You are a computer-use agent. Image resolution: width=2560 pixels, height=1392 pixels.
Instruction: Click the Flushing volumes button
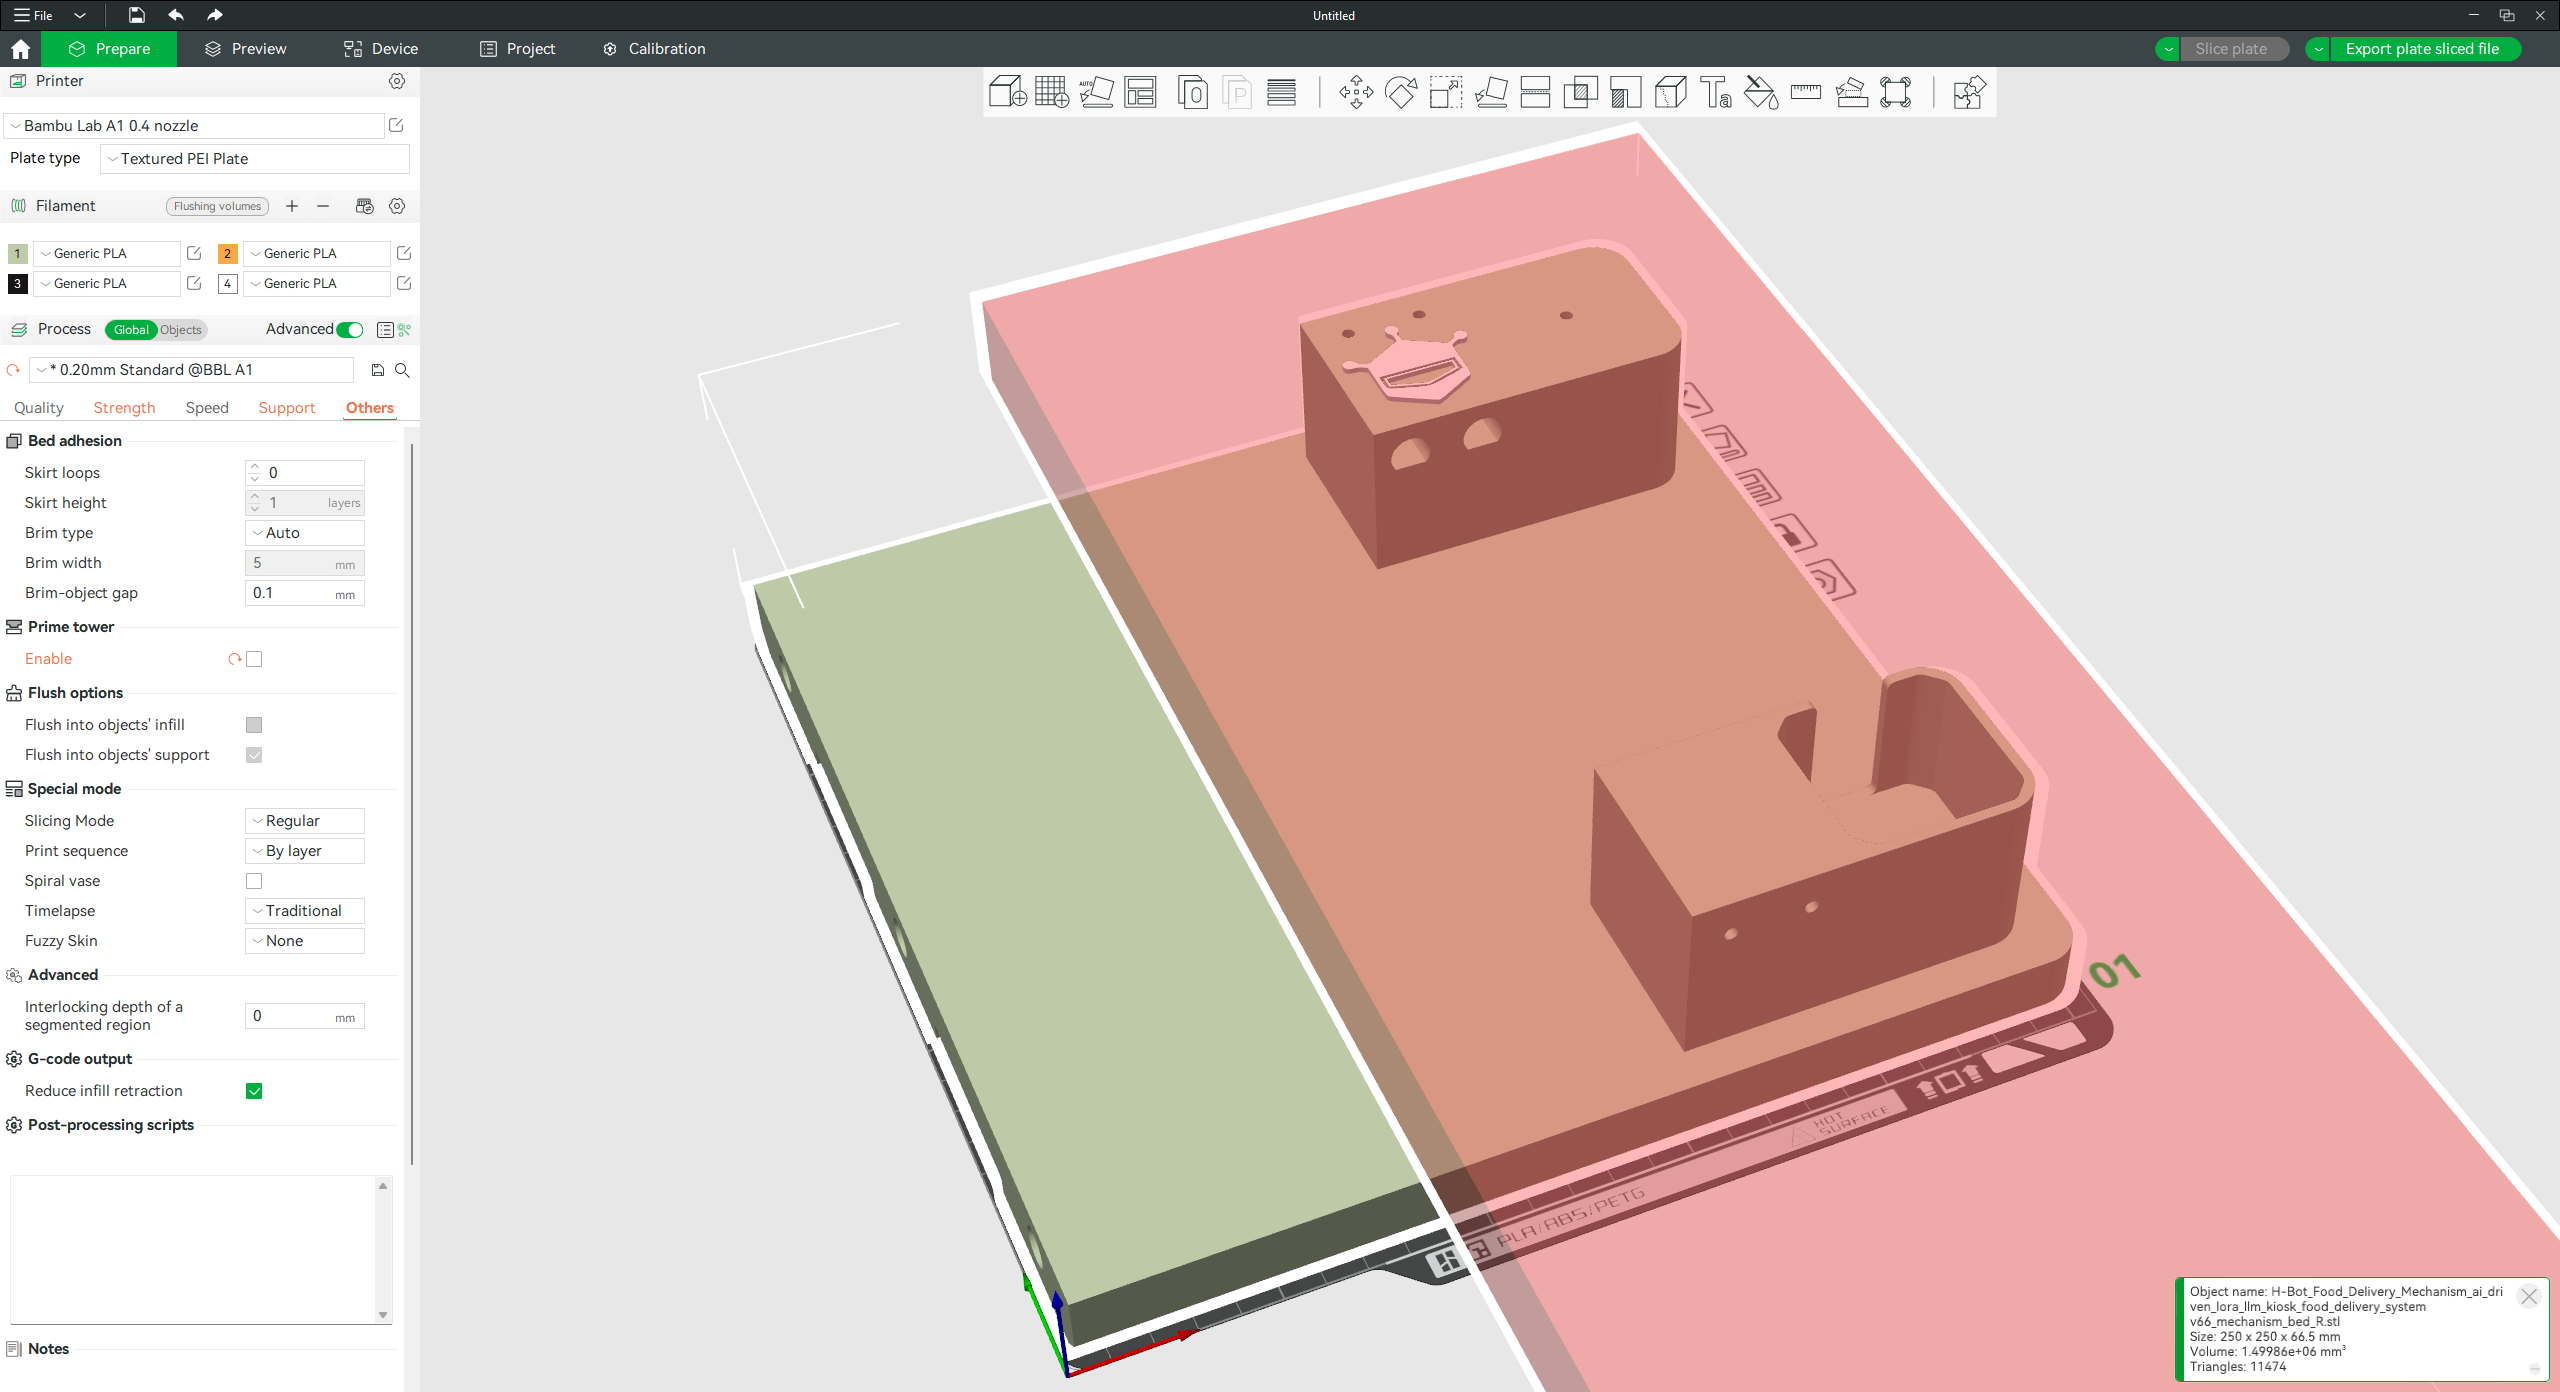pyautogui.click(x=217, y=206)
